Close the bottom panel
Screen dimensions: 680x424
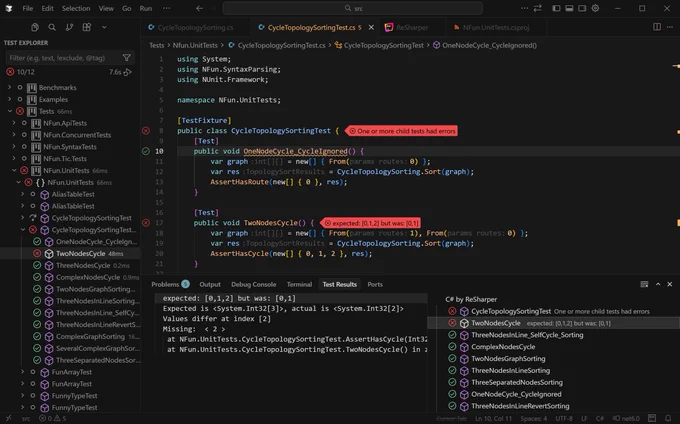(x=670, y=284)
